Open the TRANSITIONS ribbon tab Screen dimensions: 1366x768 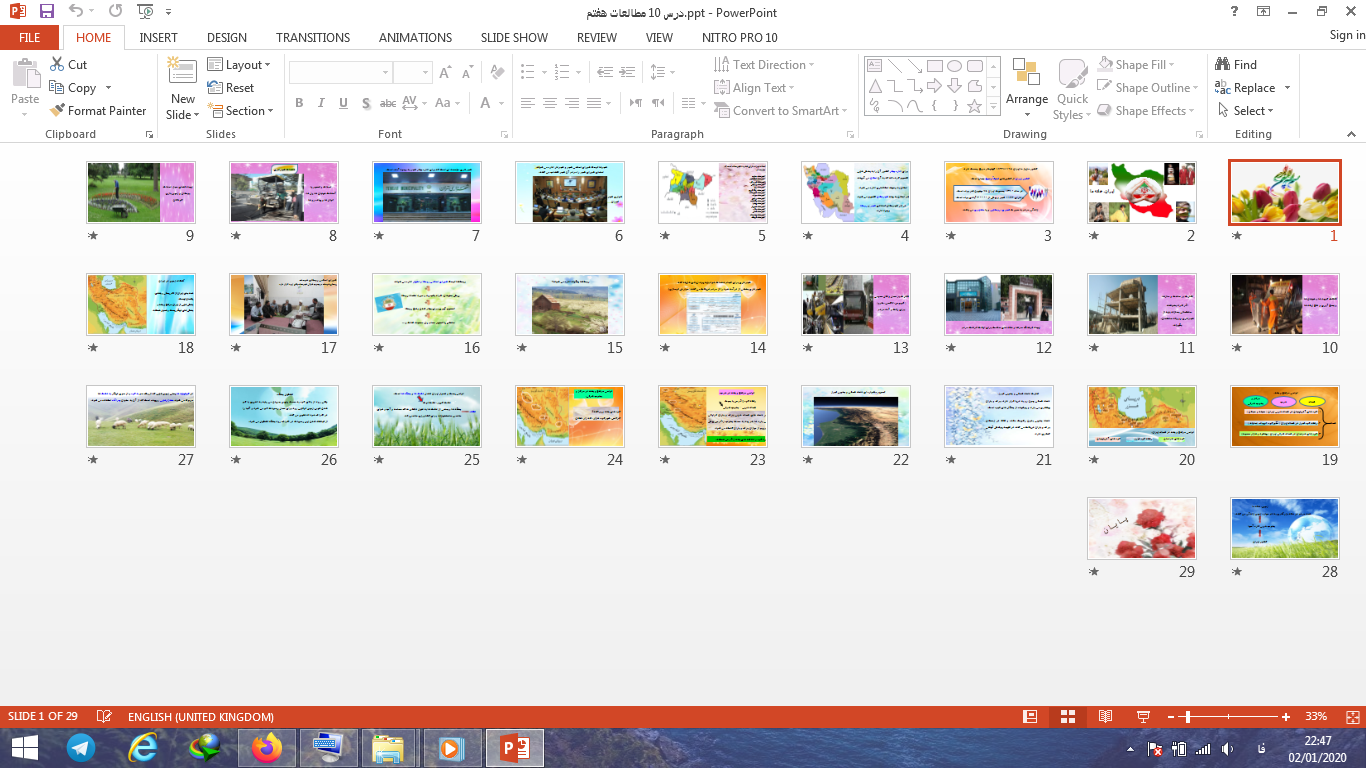pyautogui.click(x=313, y=38)
